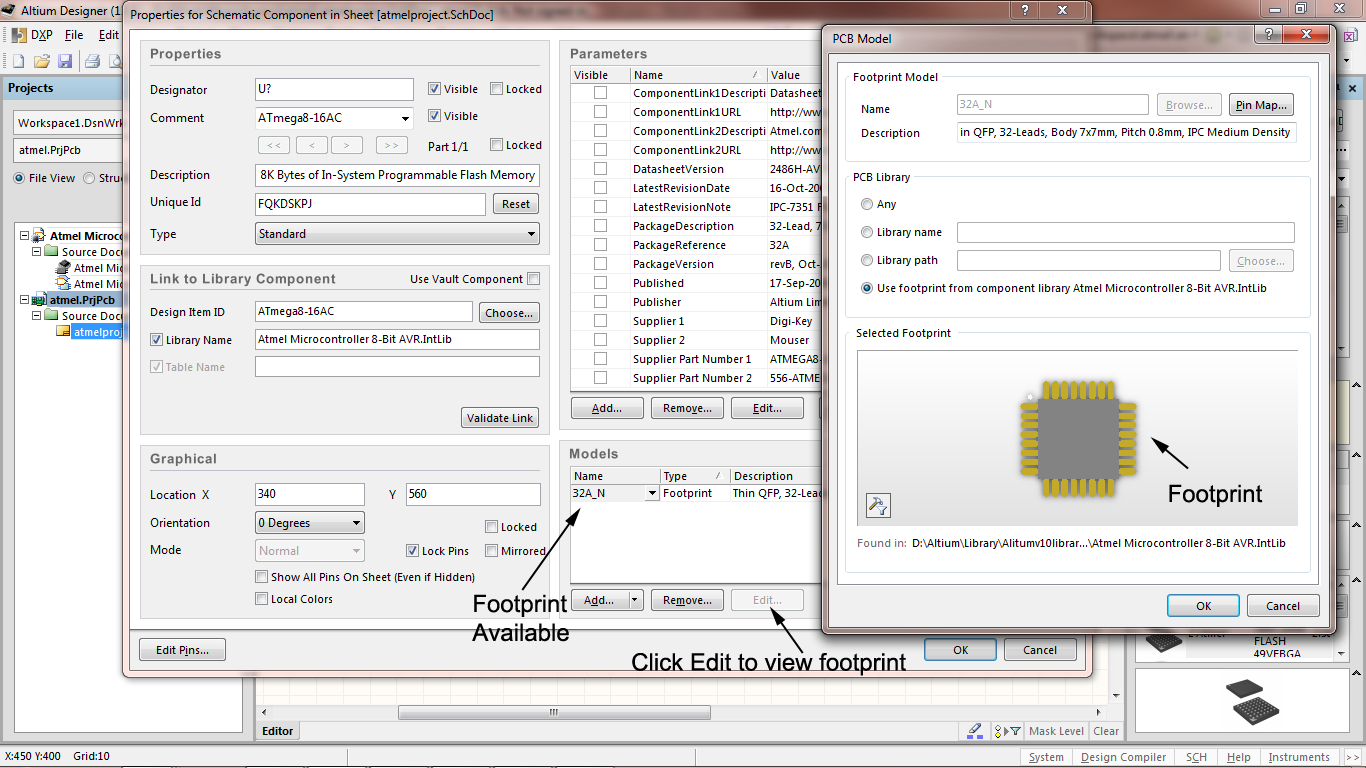Open the Instruments panel tab
Viewport: 1366px width, 768px height.
(1299, 757)
